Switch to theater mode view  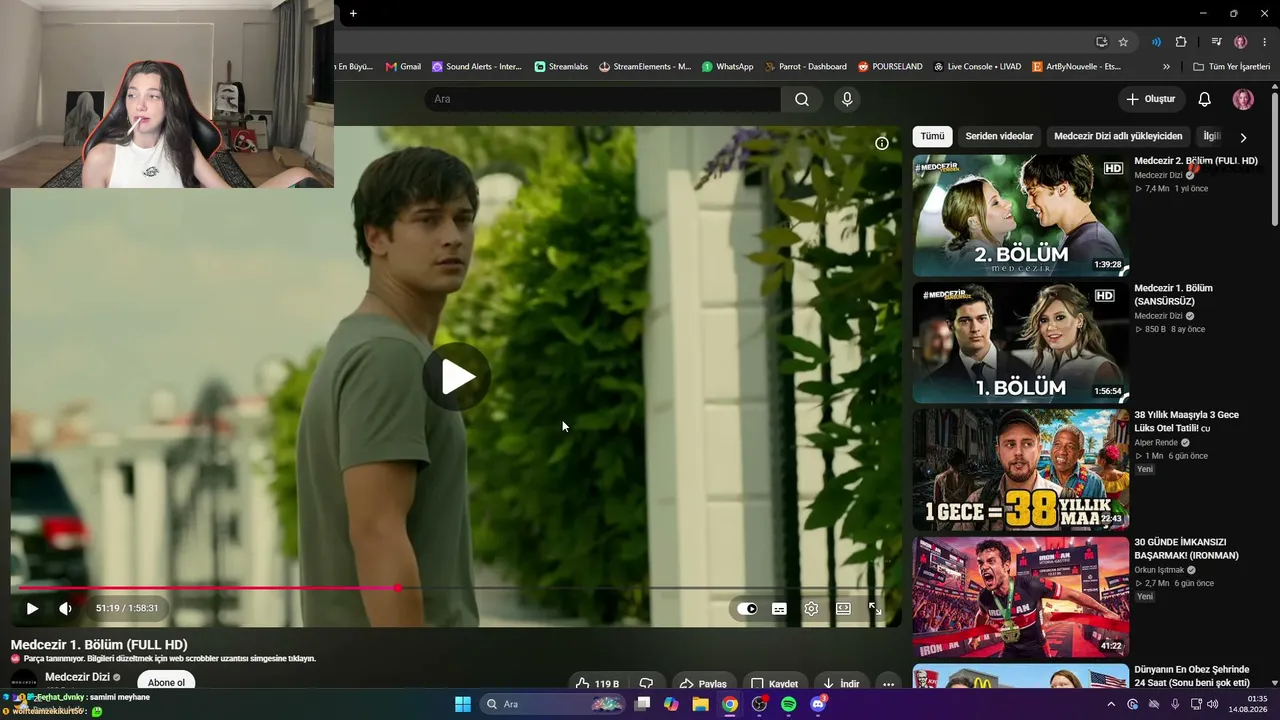[843, 608]
